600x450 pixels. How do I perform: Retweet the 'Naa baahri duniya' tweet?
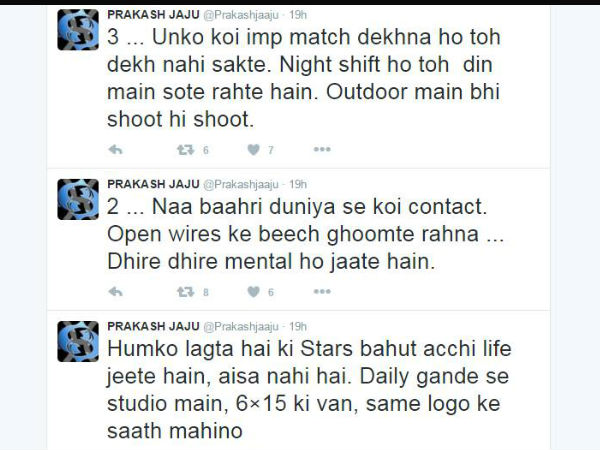pyautogui.click(x=186, y=292)
